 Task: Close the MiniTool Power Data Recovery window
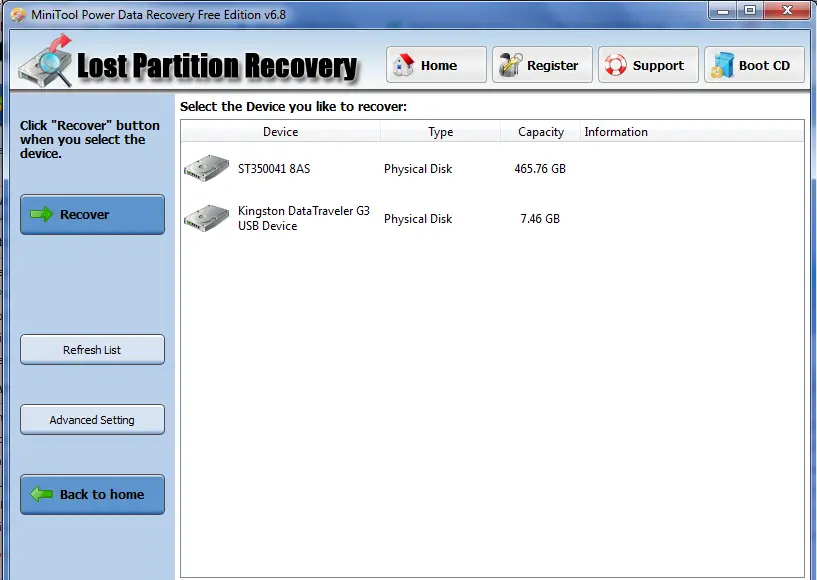[787, 10]
